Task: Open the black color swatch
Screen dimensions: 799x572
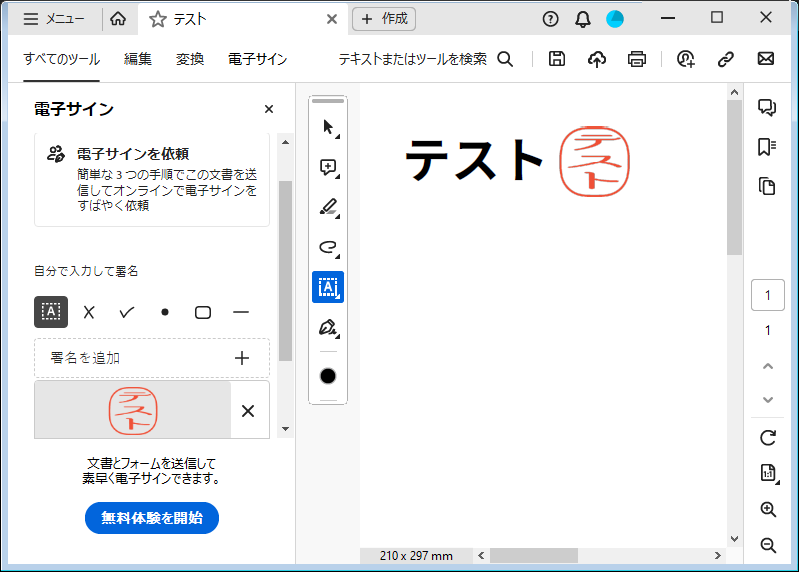Action: (x=328, y=376)
